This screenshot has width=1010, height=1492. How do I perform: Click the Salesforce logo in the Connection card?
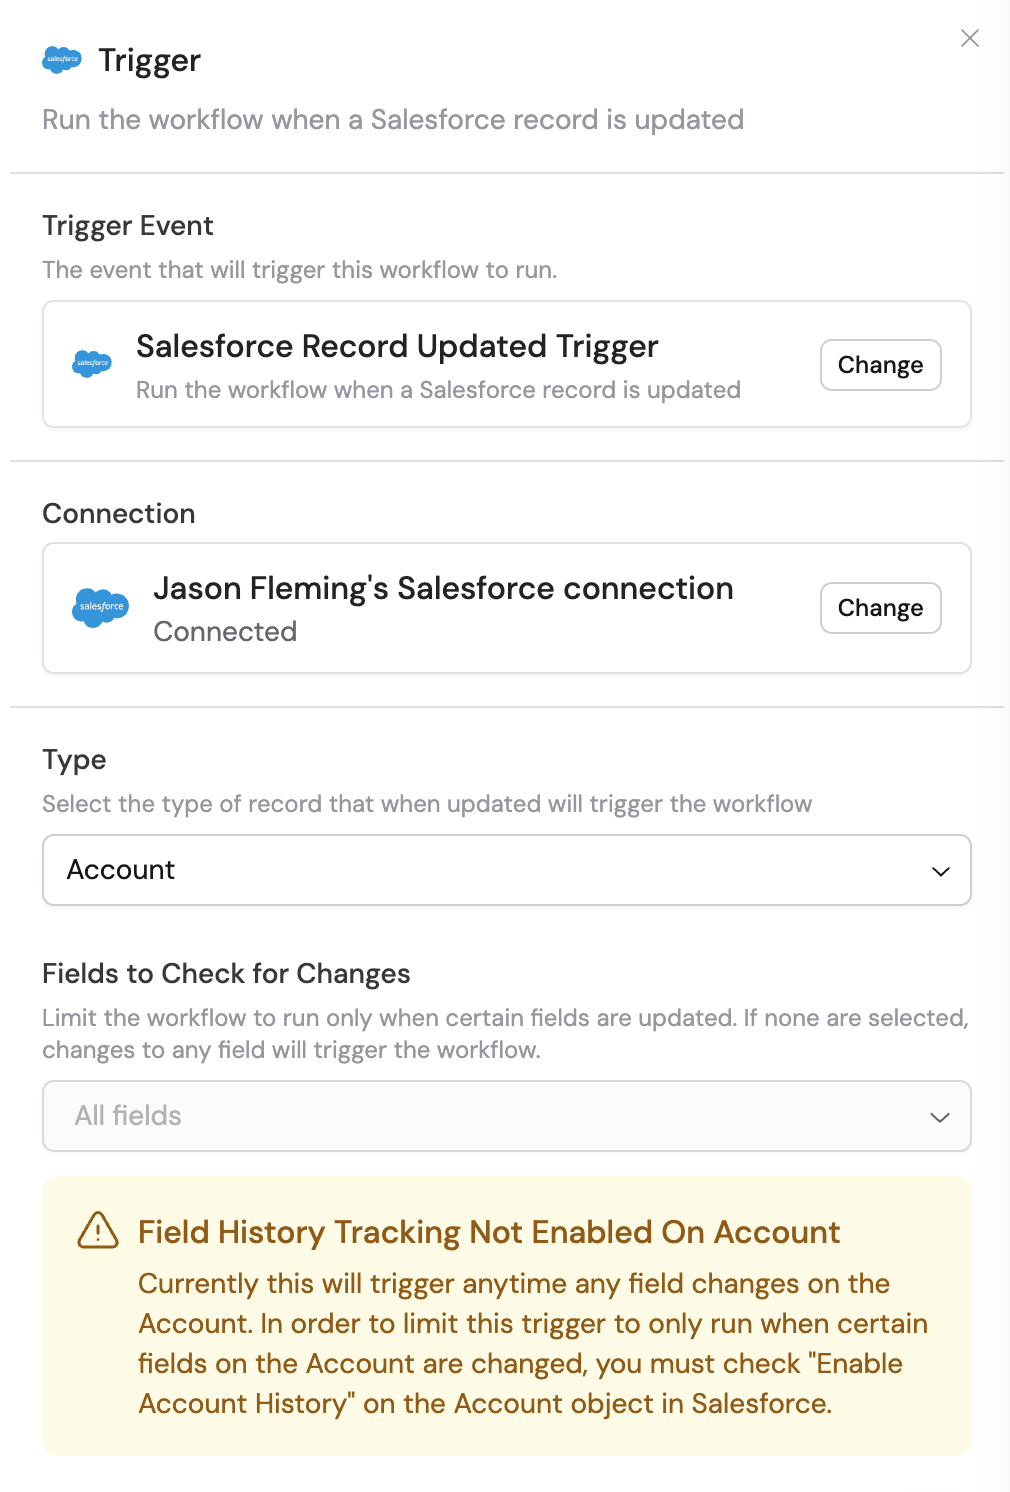pos(100,607)
